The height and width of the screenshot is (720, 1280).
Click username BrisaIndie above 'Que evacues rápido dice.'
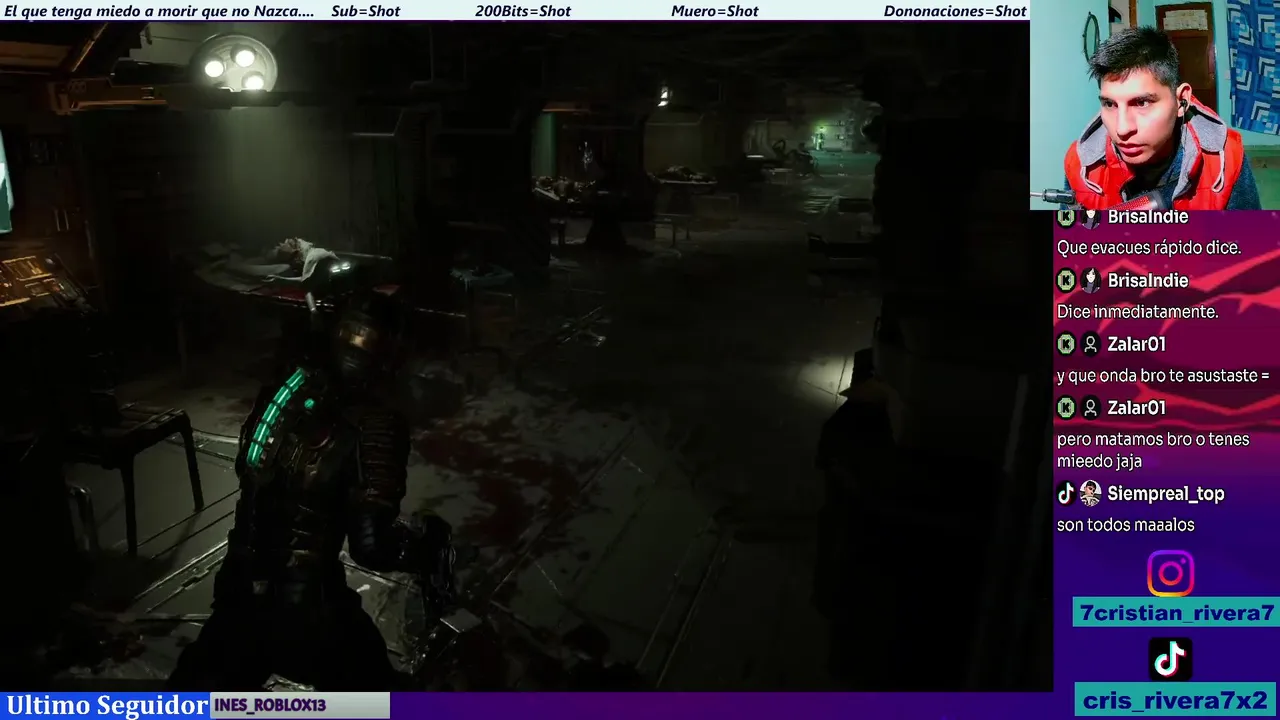1147,217
